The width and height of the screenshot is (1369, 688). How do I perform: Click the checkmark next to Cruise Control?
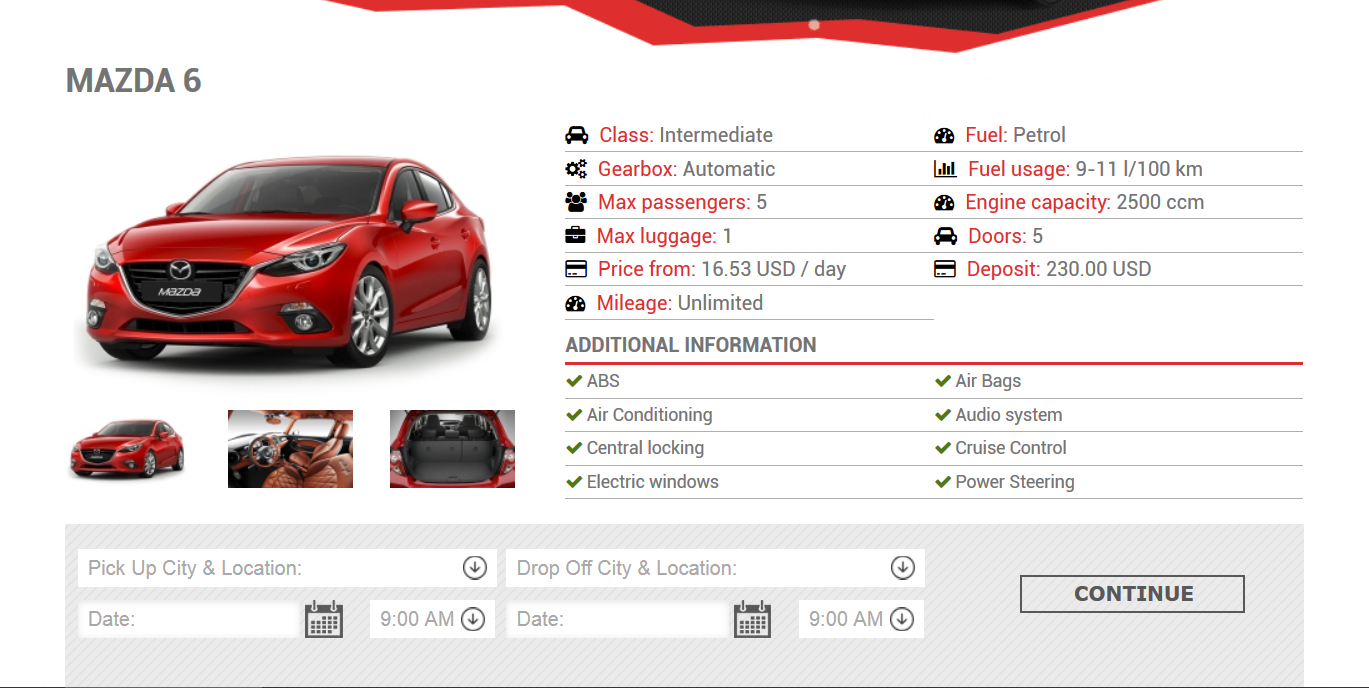942,448
